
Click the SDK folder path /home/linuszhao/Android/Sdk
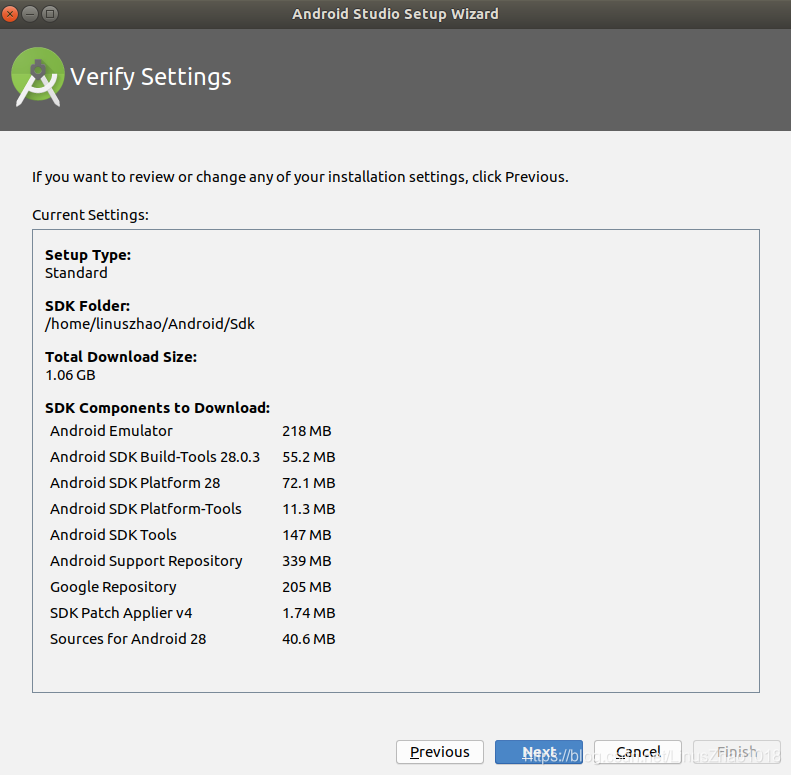[x=150, y=324]
